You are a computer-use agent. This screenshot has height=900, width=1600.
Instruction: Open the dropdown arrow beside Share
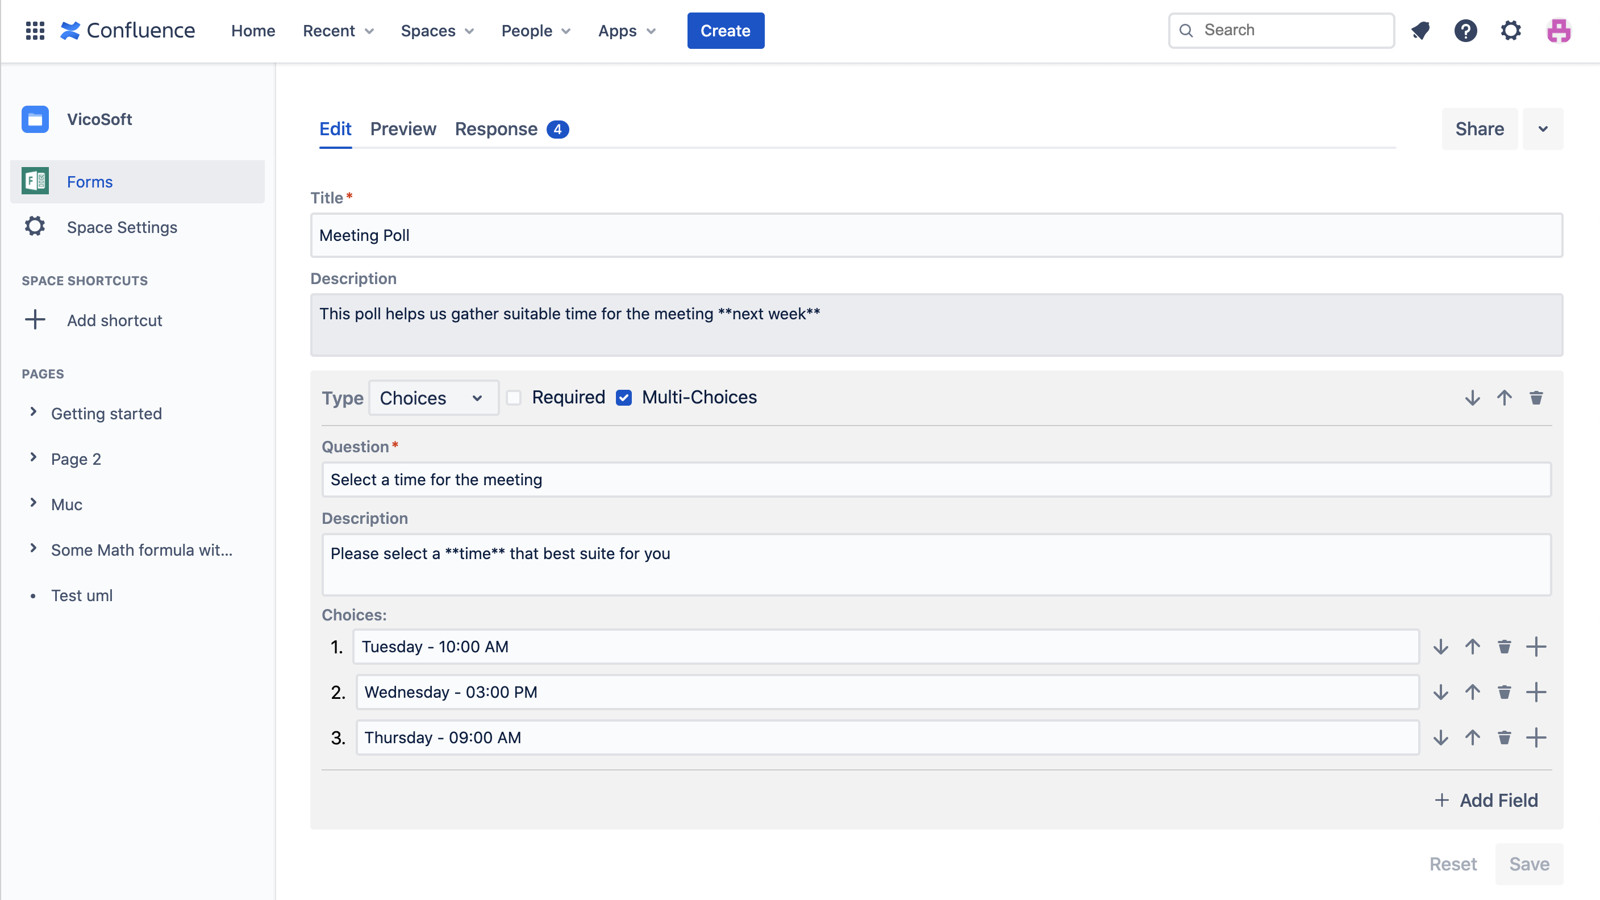1542,129
